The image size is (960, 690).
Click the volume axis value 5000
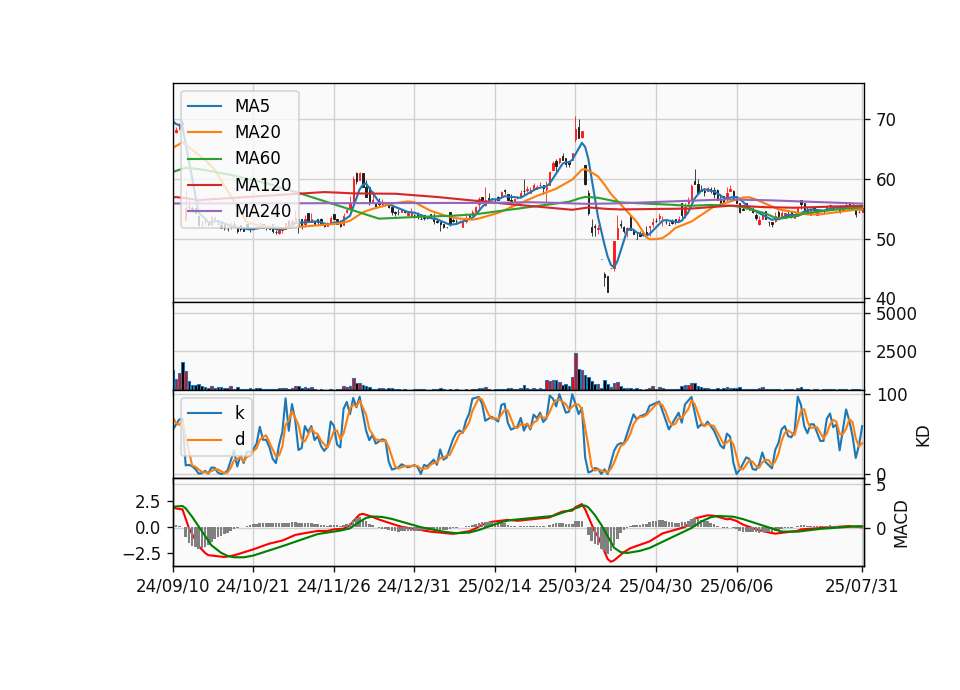point(896,314)
